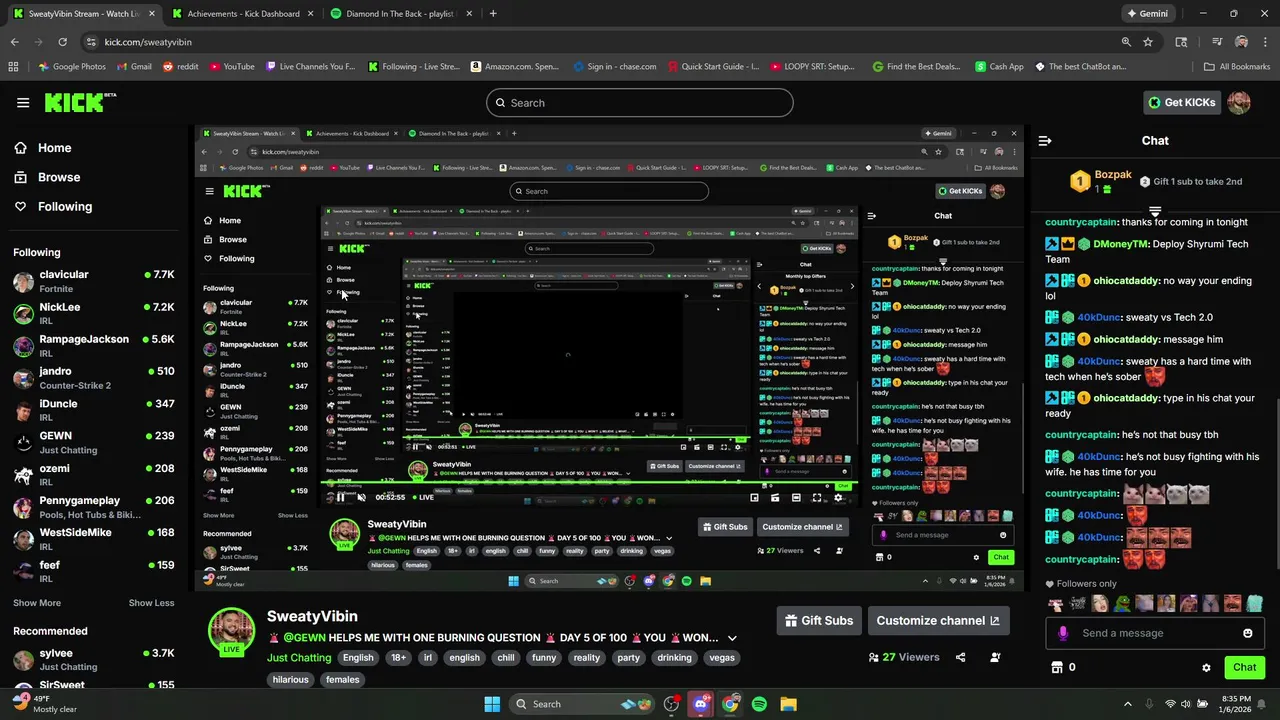Screen dimensions: 1280x720
Task: Open the Just Chatting category link
Action: [x=299, y=658]
